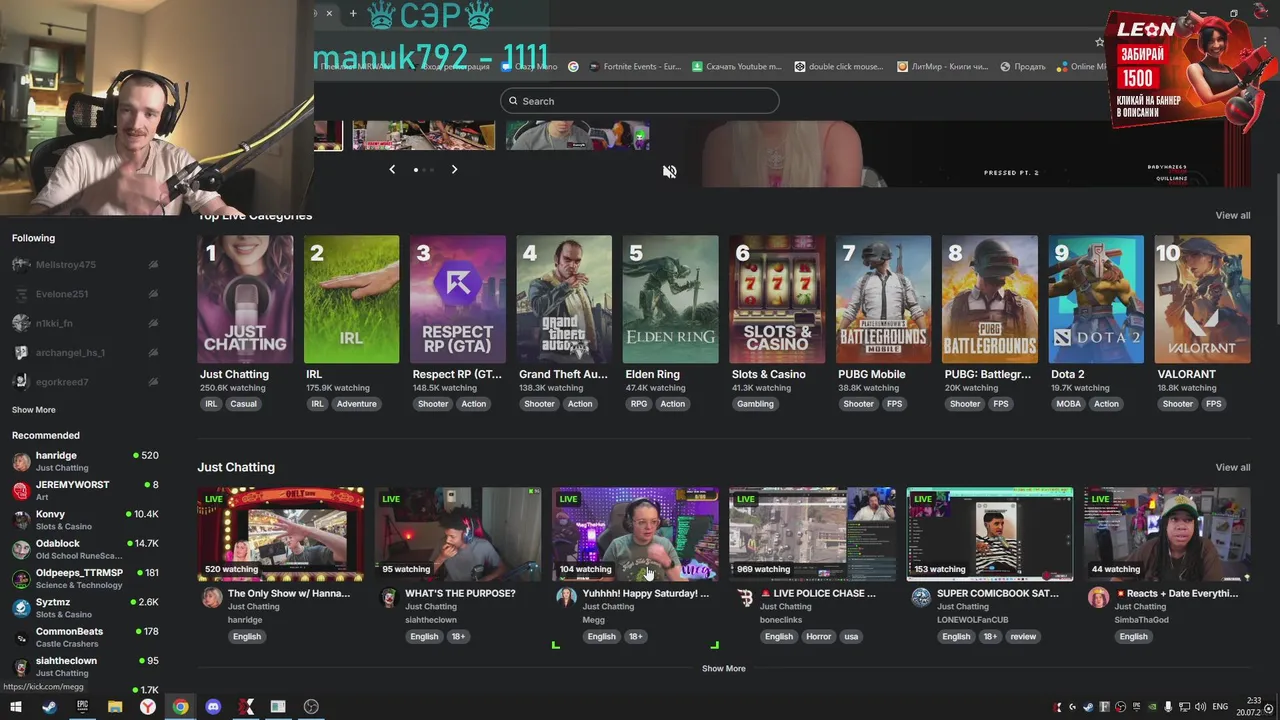
Task: Open the volume control in the system tray
Action: point(1199,707)
